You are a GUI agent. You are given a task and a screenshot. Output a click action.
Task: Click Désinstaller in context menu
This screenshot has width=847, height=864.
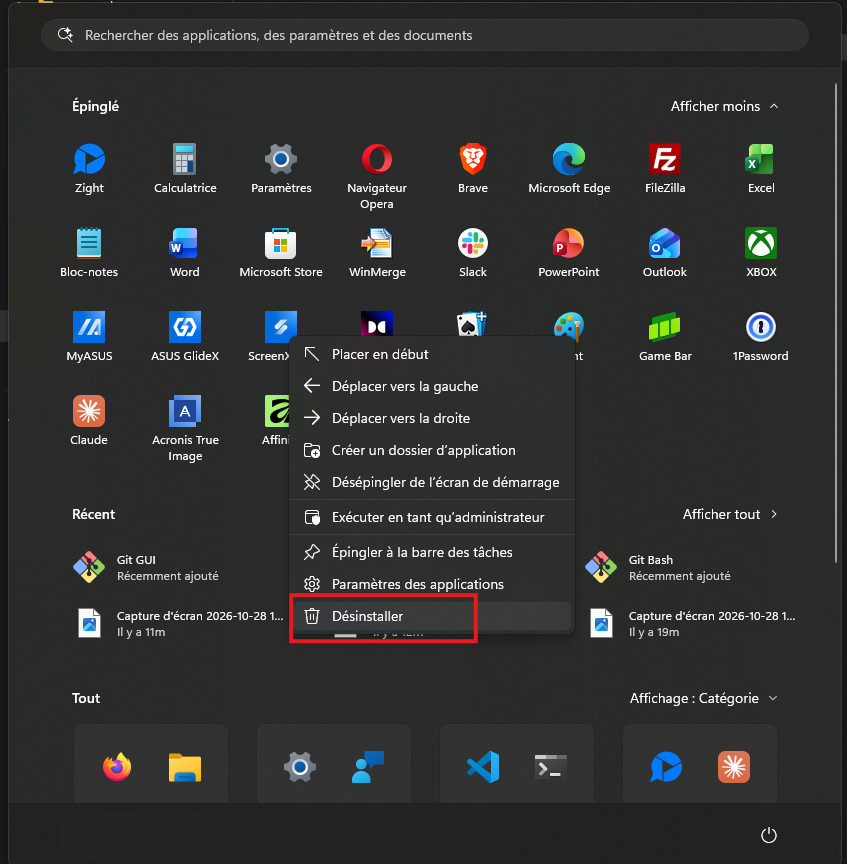click(432, 616)
